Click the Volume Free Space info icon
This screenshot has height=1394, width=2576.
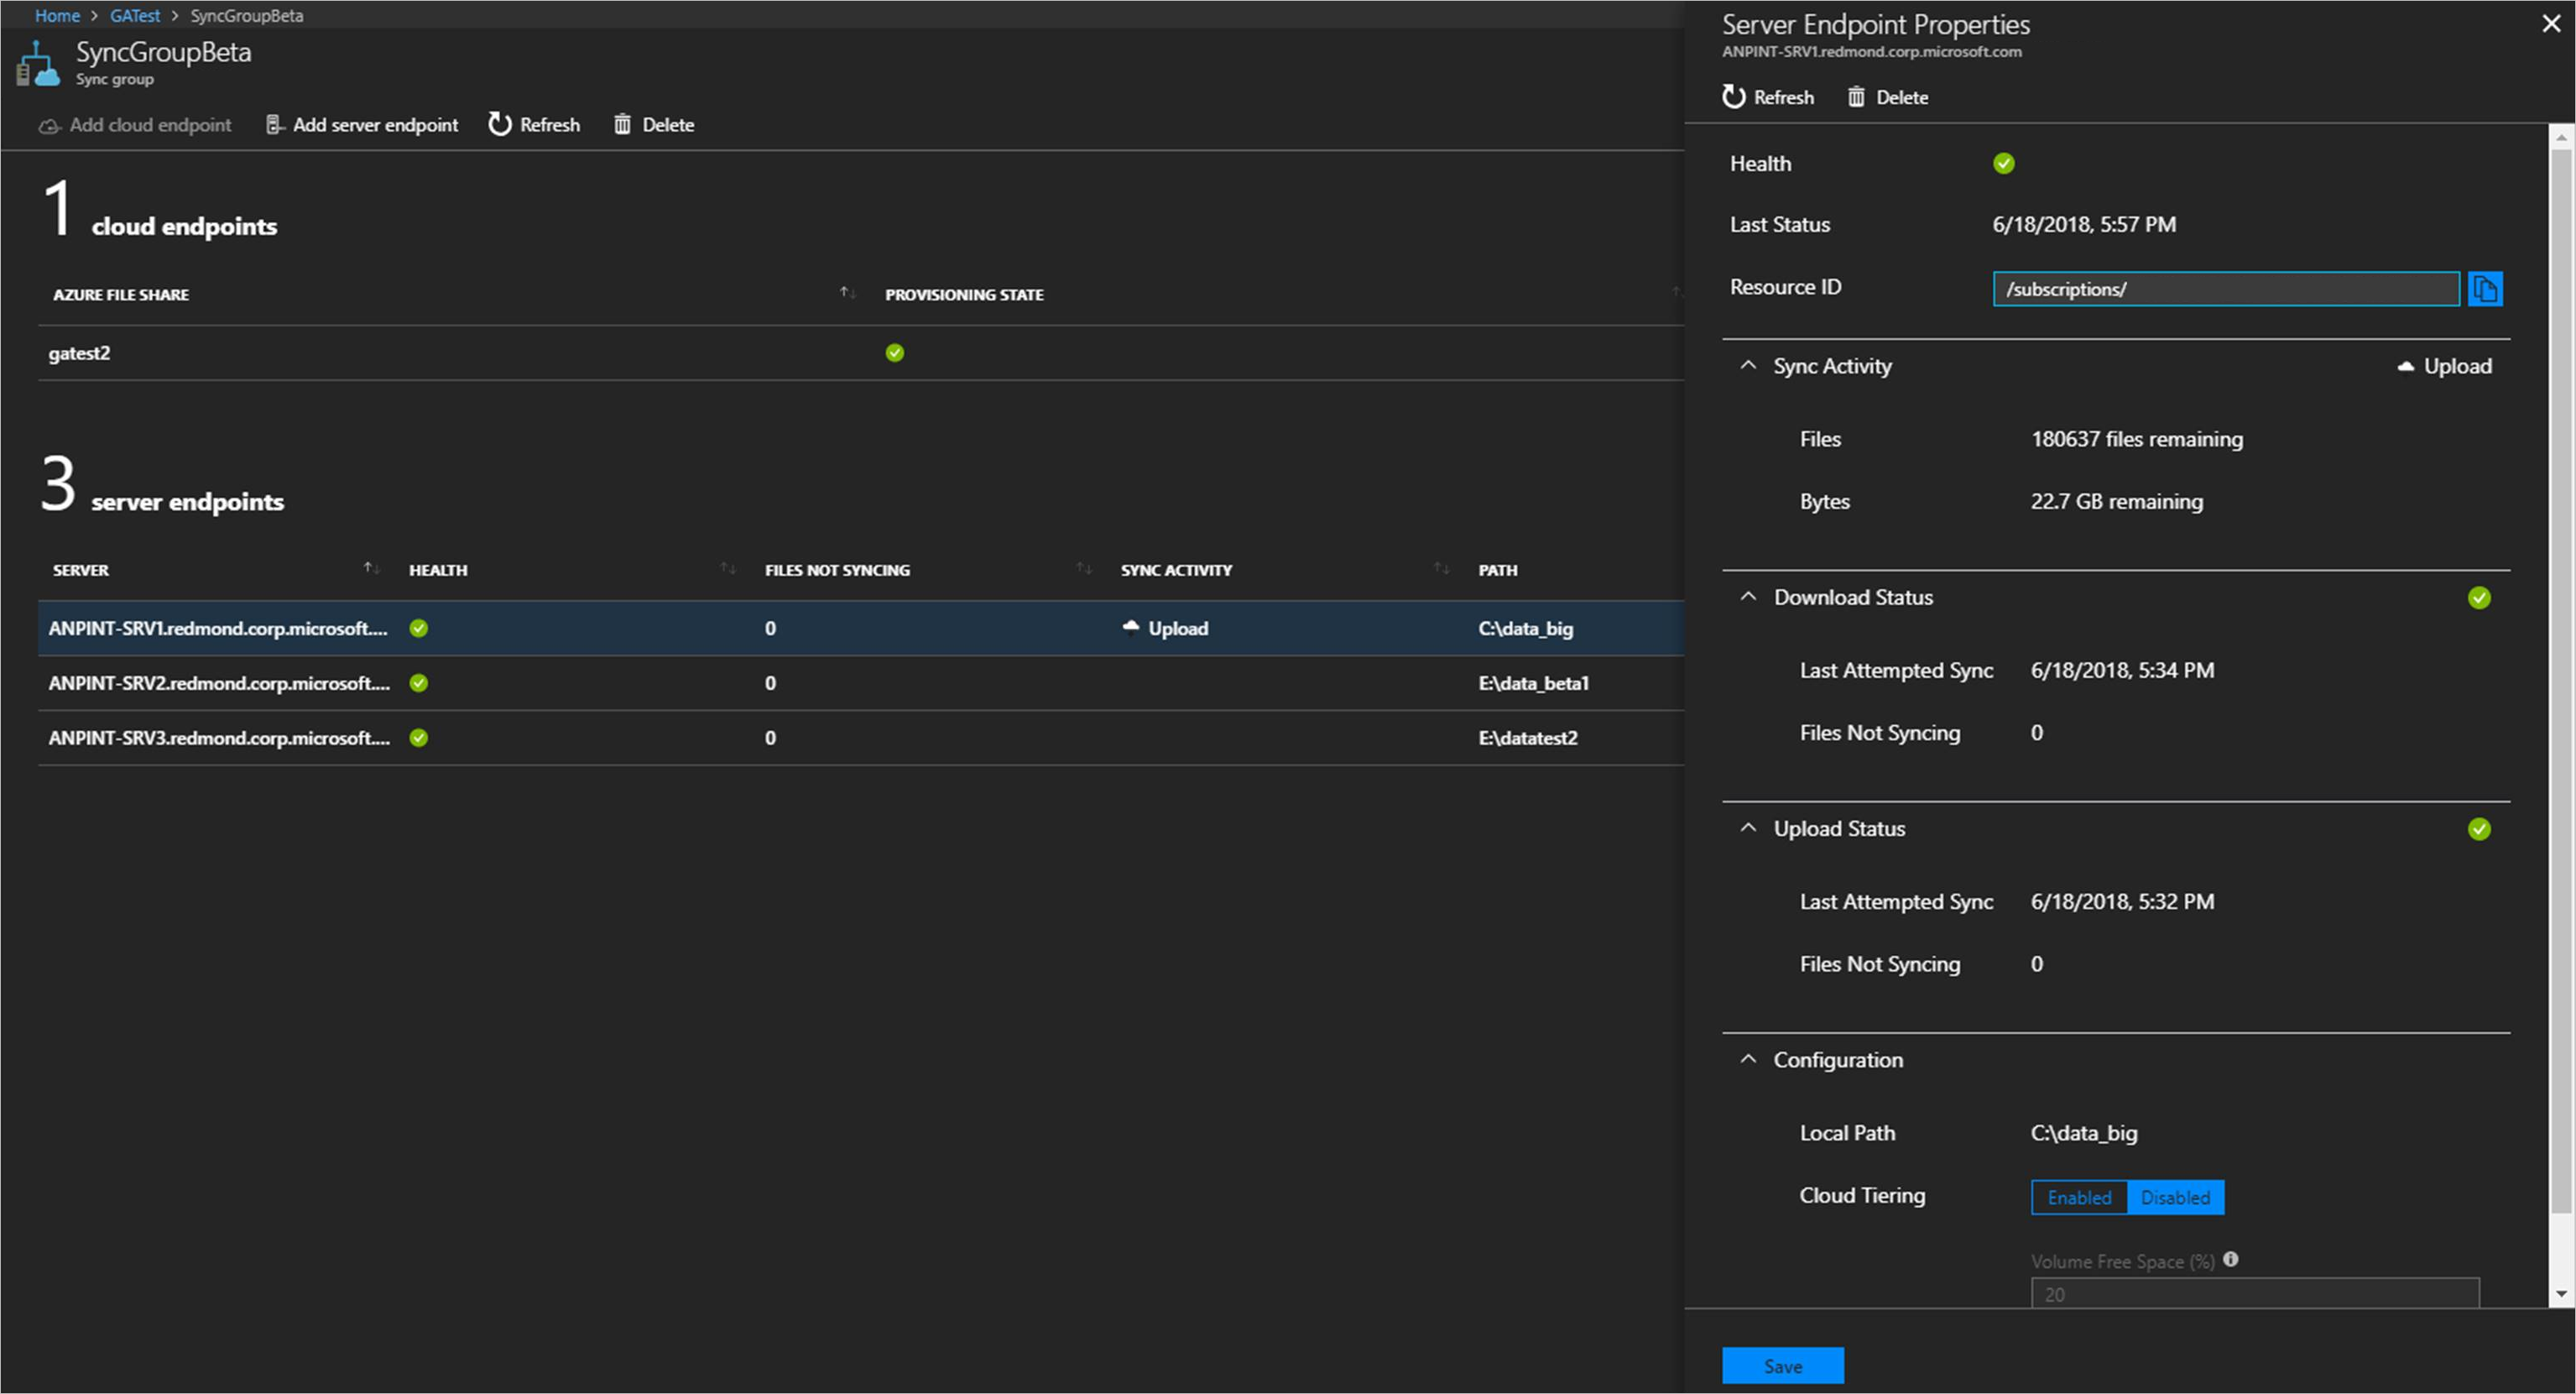click(2230, 1260)
